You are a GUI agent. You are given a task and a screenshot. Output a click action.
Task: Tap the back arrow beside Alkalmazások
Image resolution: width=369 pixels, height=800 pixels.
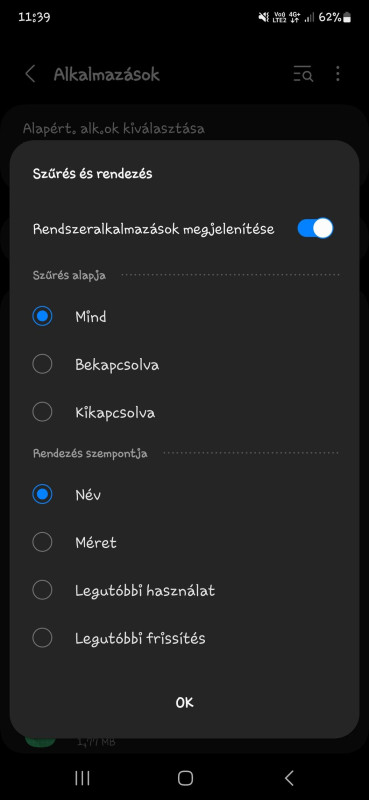pyautogui.click(x=30, y=74)
